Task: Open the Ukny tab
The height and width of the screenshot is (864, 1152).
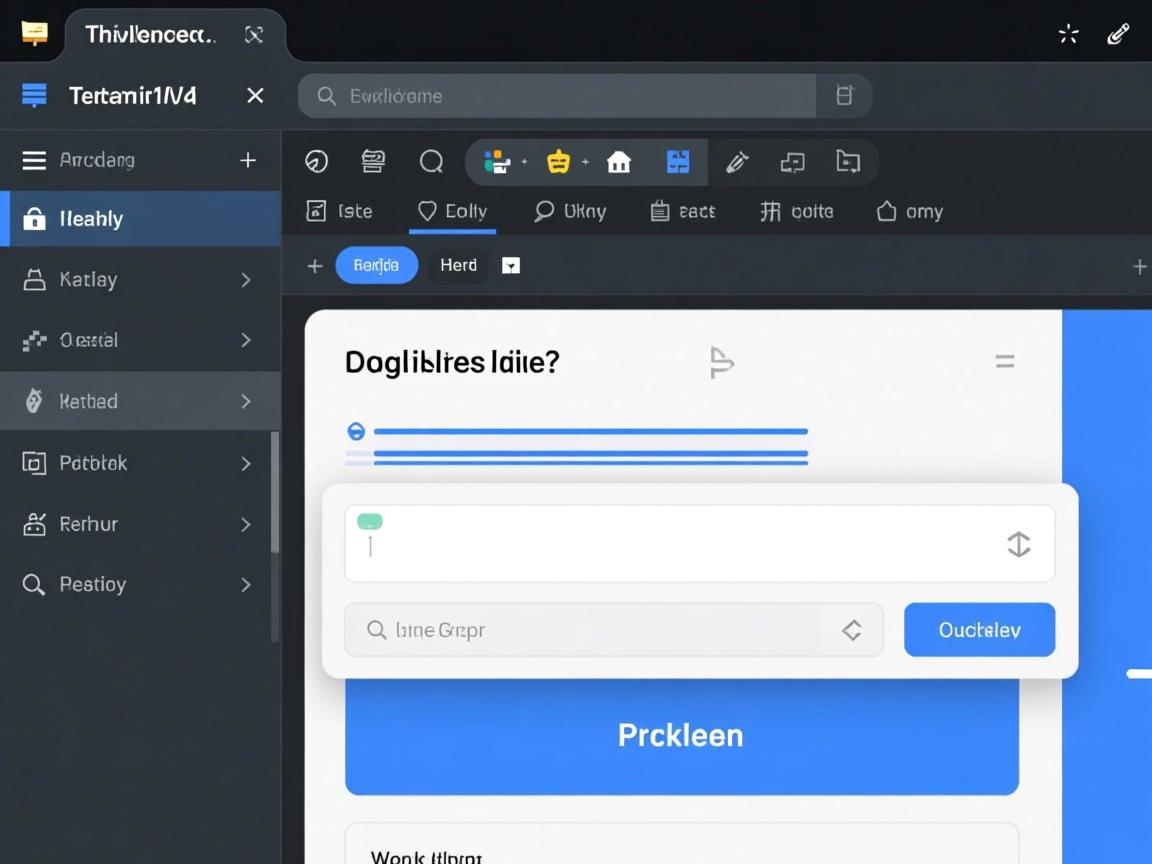Action: 570,211
